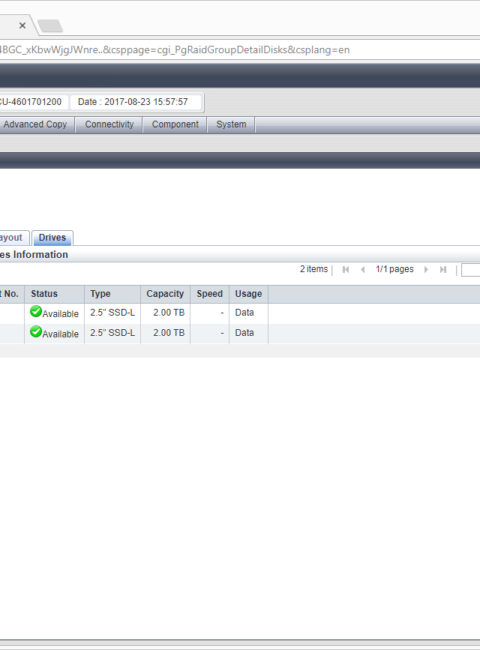This screenshot has height=650, width=480.
Task: Click first row green Available status icon
Action: coord(36,311)
